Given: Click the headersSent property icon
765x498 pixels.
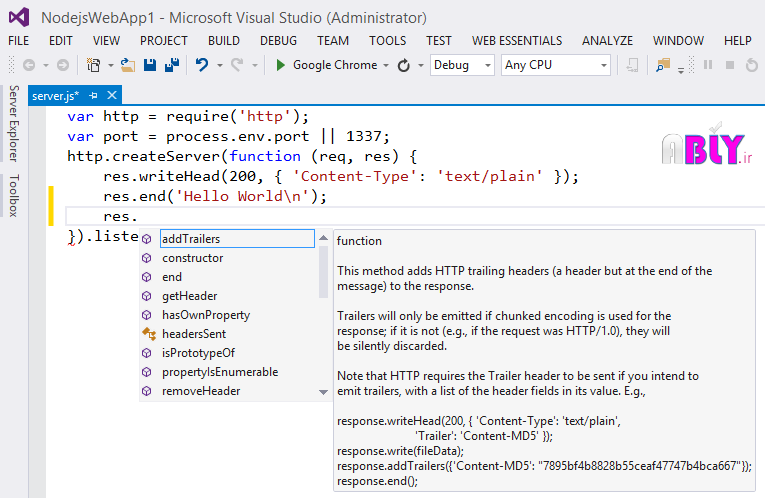Looking at the screenshot, I should click(x=149, y=334).
